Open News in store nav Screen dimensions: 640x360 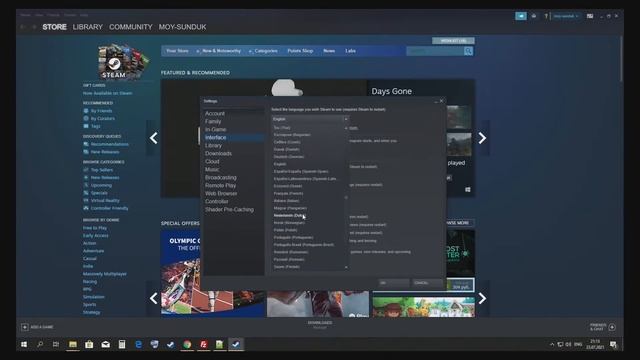(x=329, y=51)
